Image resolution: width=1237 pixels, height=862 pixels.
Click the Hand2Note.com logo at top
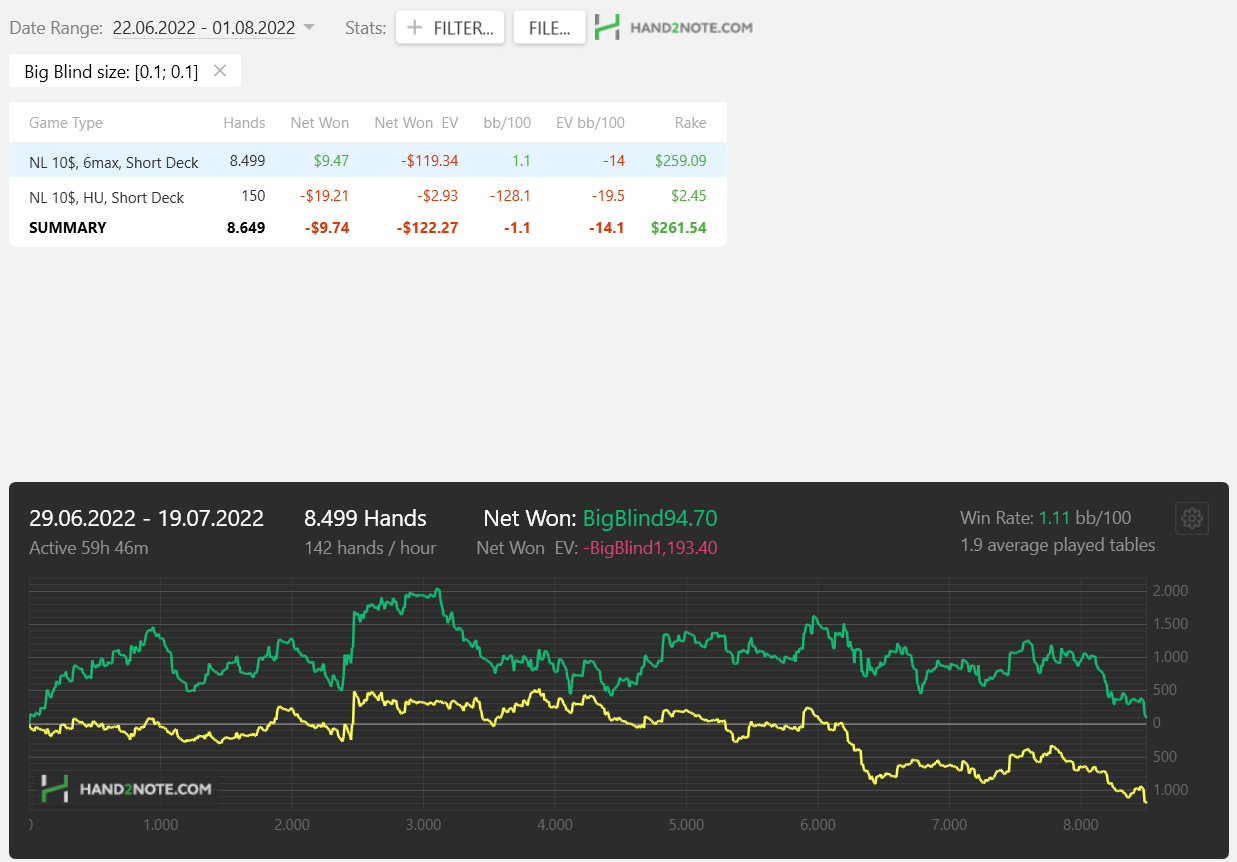click(x=674, y=28)
